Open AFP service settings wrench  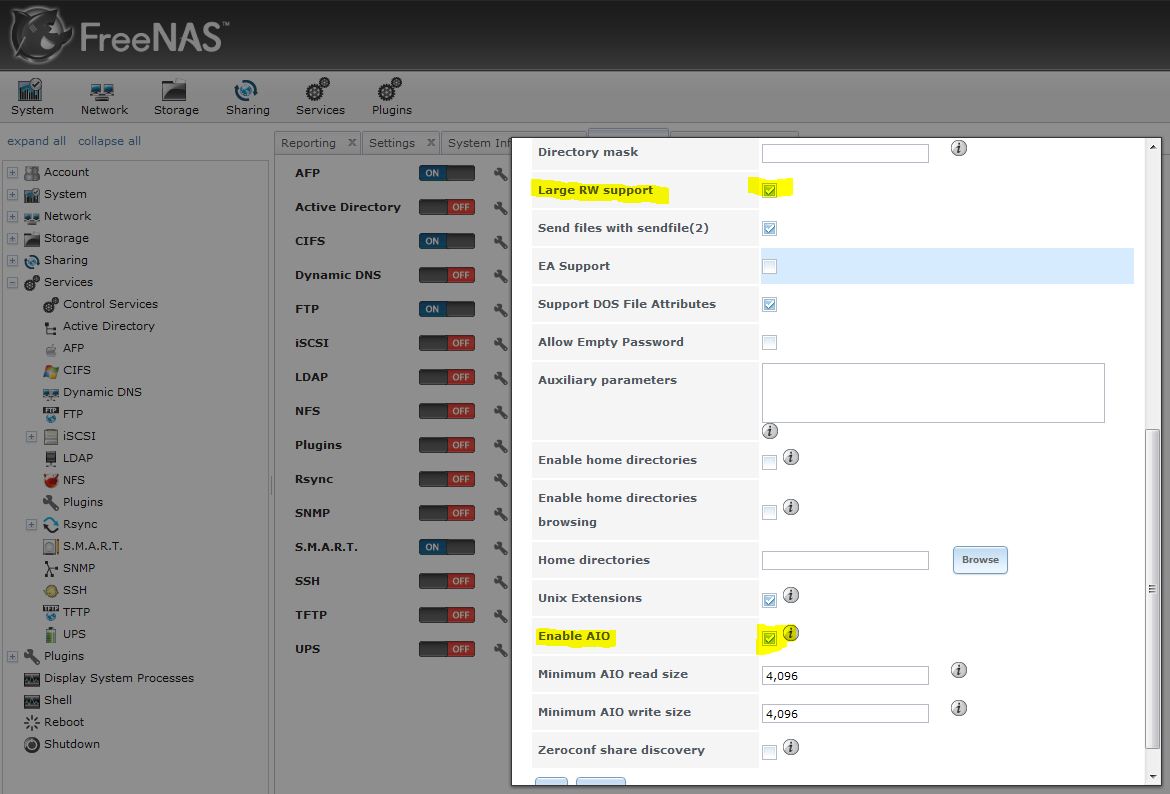tap(500, 174)
